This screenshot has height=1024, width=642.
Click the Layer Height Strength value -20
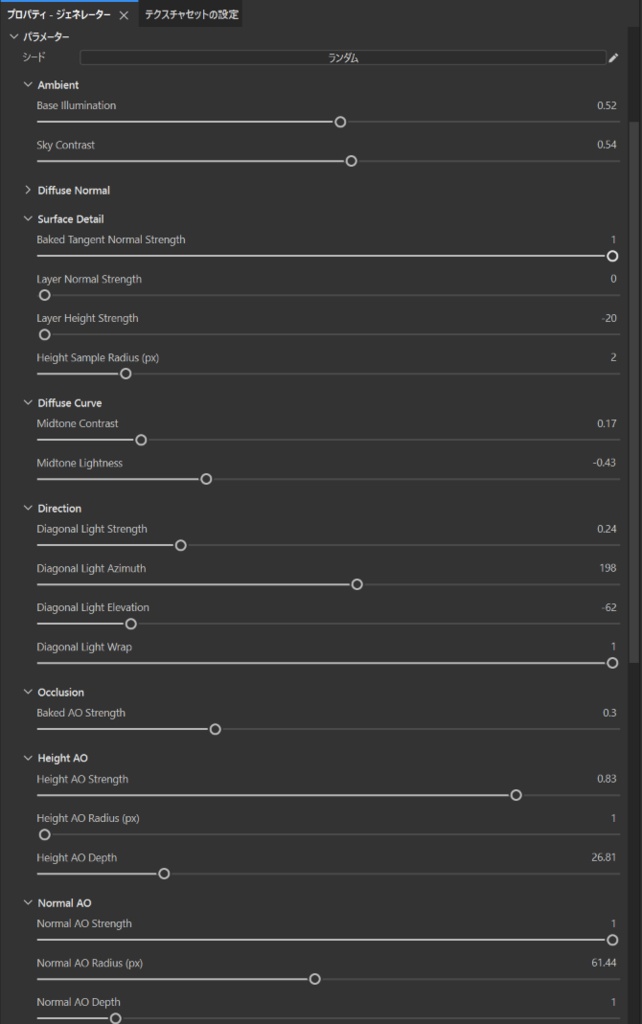coord(609,318)
